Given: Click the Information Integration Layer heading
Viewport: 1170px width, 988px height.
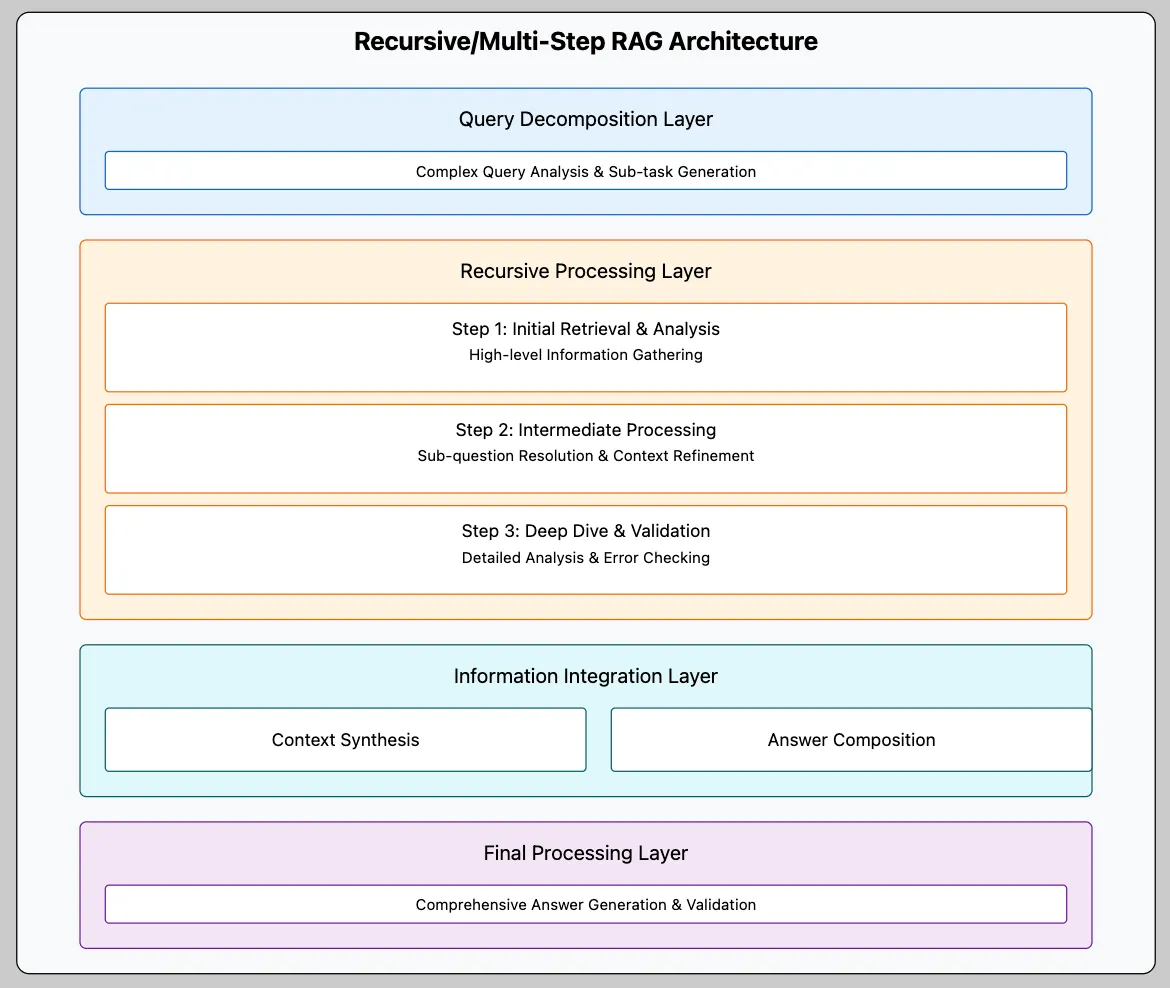Looking at the screenshot, I should pyautogui.click(x=585, y=676).
